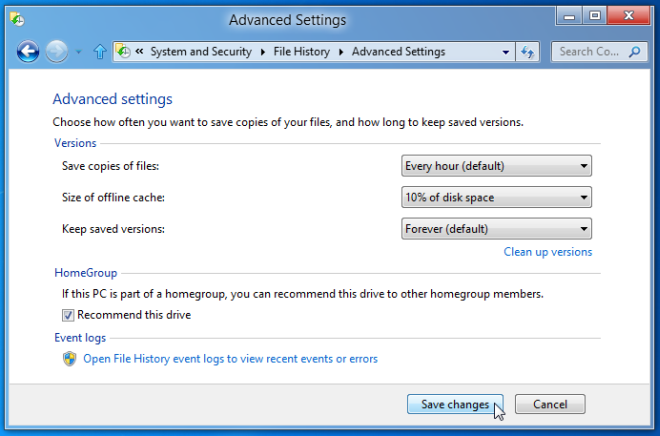Maximize the Advanced Settings window
The height and width of the screenshot is (436, 660).
tap(595, 16)
